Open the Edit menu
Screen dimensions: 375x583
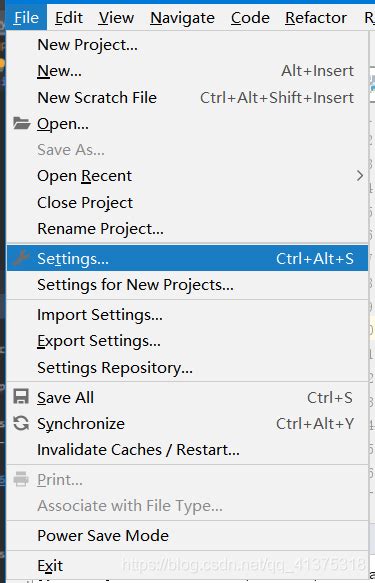(69, 17)
